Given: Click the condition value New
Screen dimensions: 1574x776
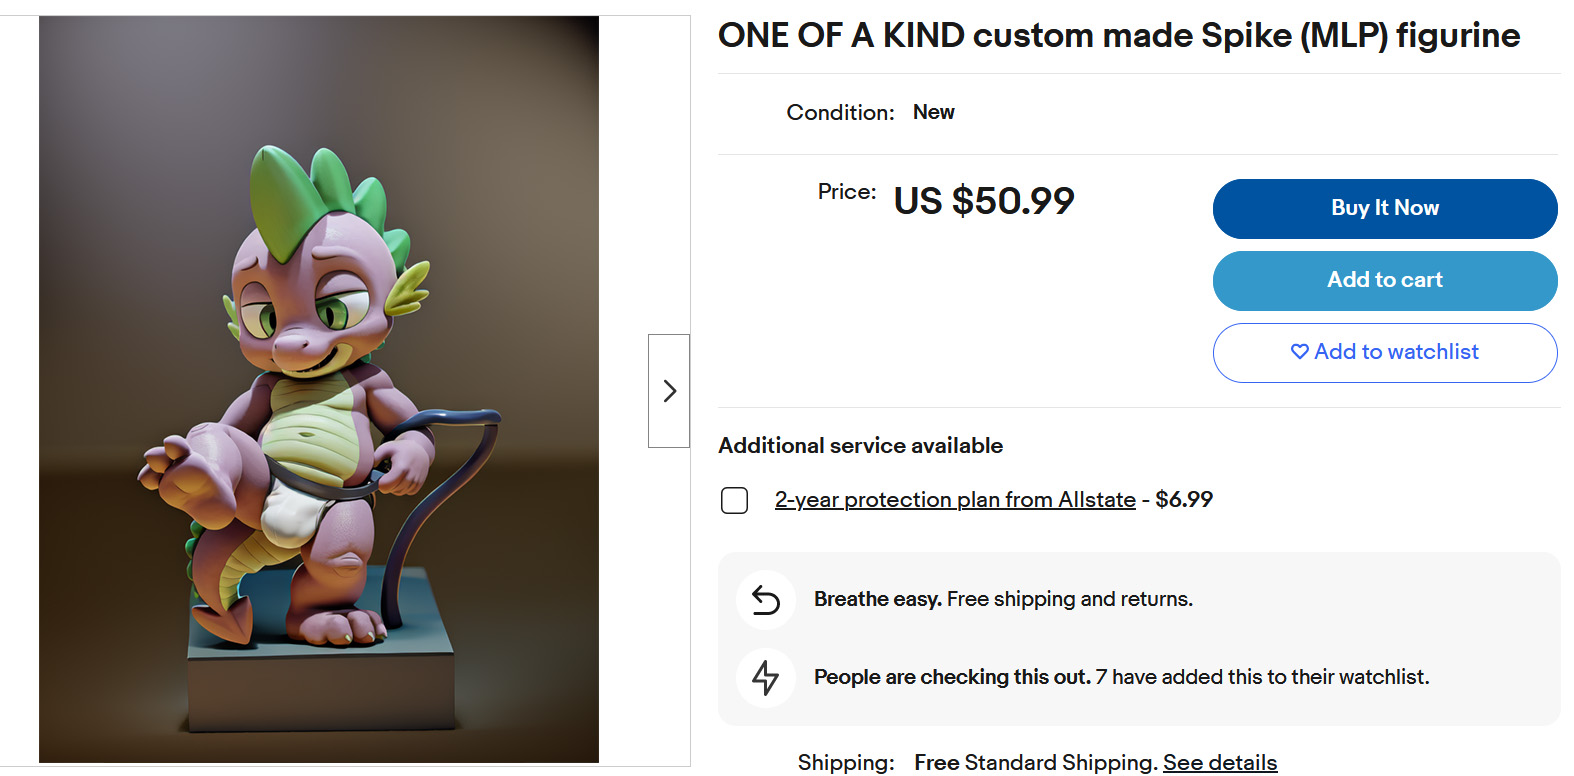Looking at the screenshot, I should (933, 112).
